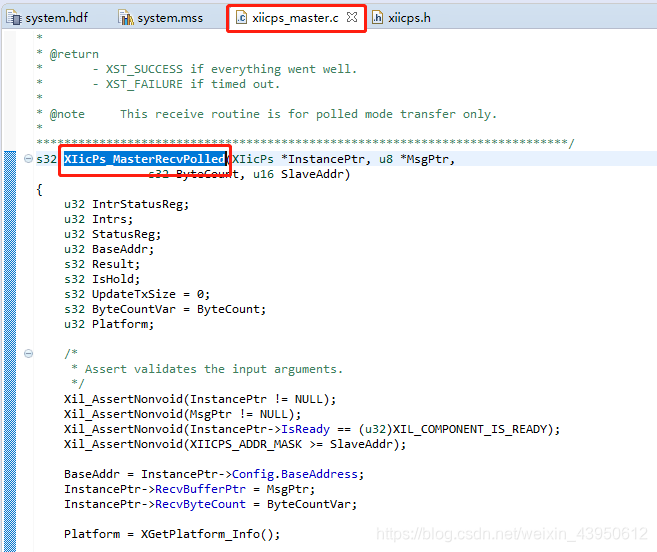
Task: Click the s32 Result declaration
Action: 102,264
